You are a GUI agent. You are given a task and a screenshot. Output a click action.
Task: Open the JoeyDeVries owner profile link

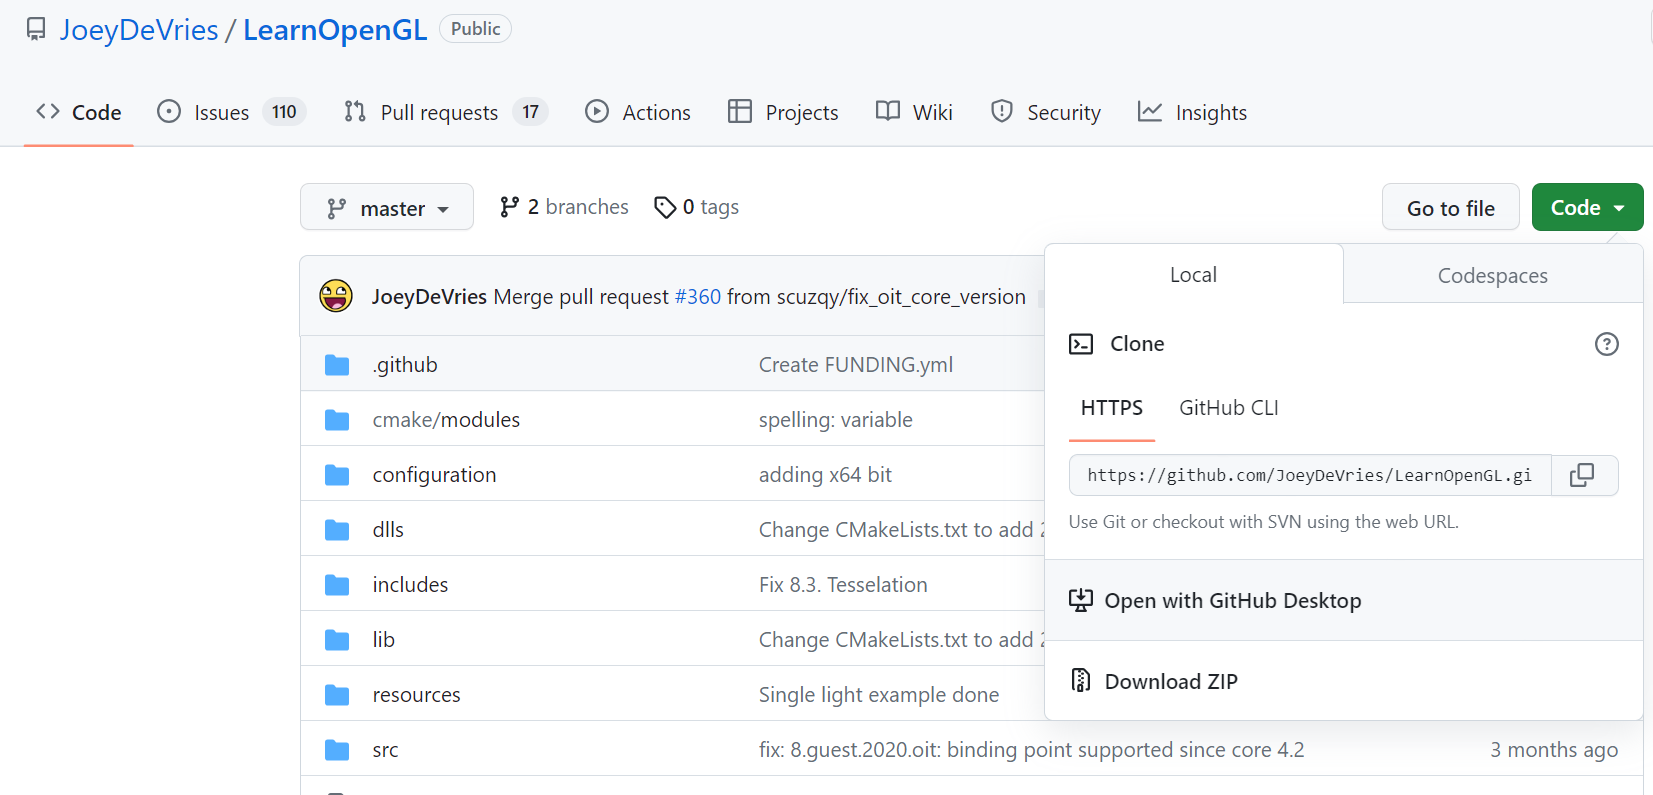139,30
